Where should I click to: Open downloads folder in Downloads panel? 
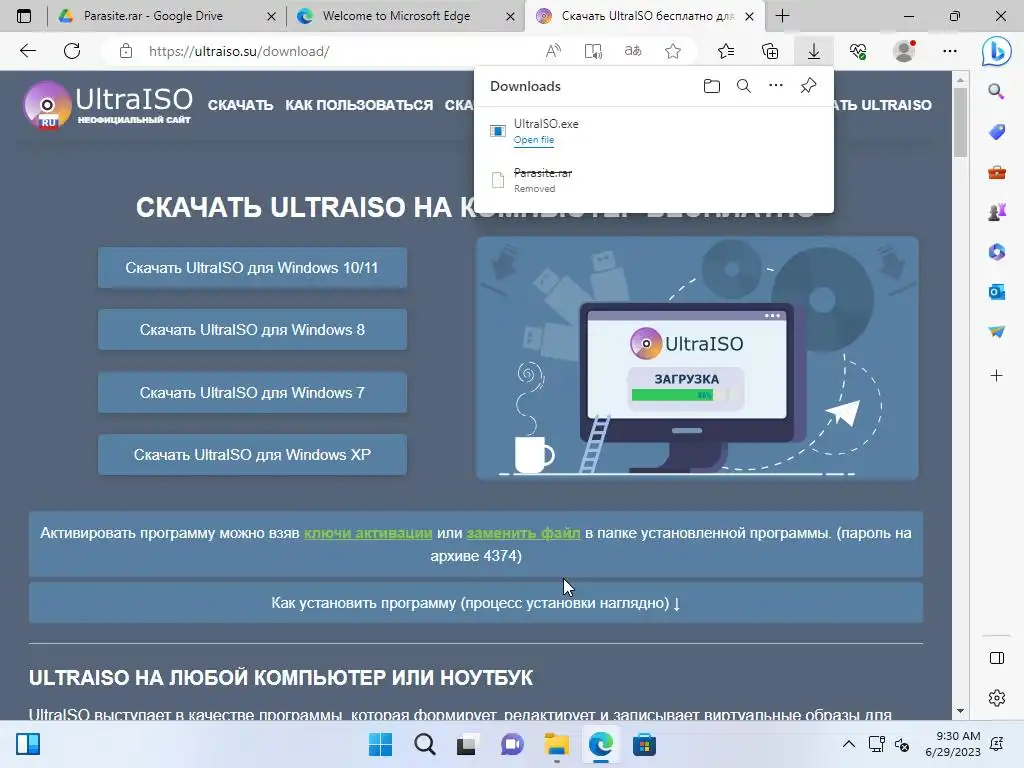coord(712,86)
